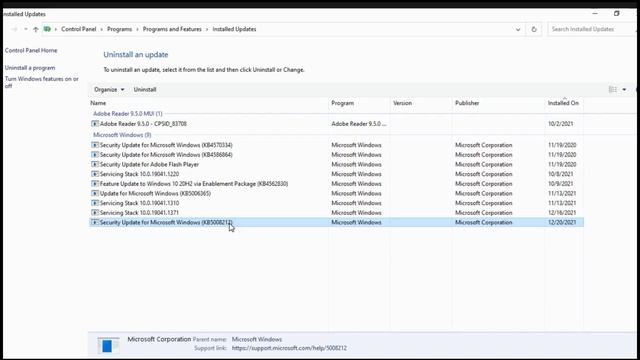
Task: Click the Forward navigation arrow
Action: [x=15, y=29]
